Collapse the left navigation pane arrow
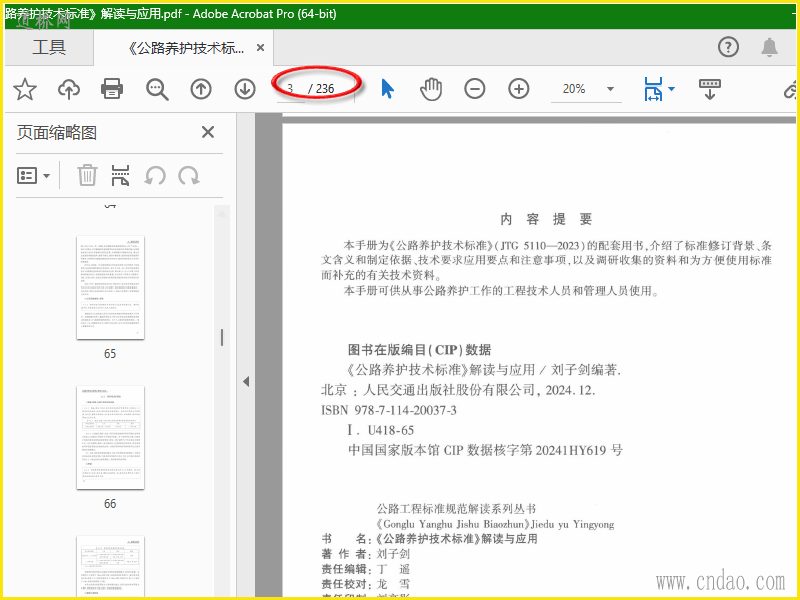Image resolution: width=800 pixels, height=600 pixels. 246,381
